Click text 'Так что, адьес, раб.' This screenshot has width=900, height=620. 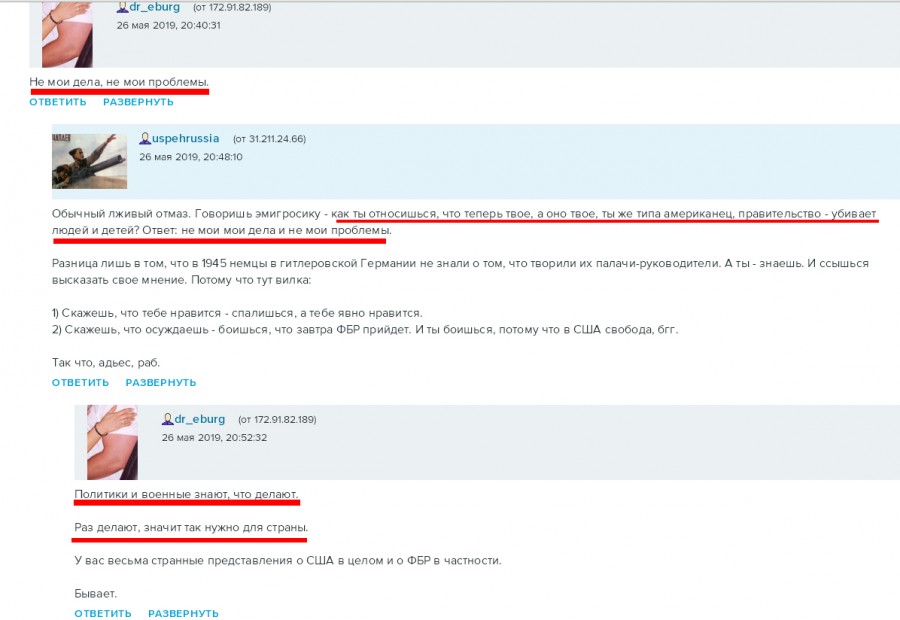coord(106,363)
